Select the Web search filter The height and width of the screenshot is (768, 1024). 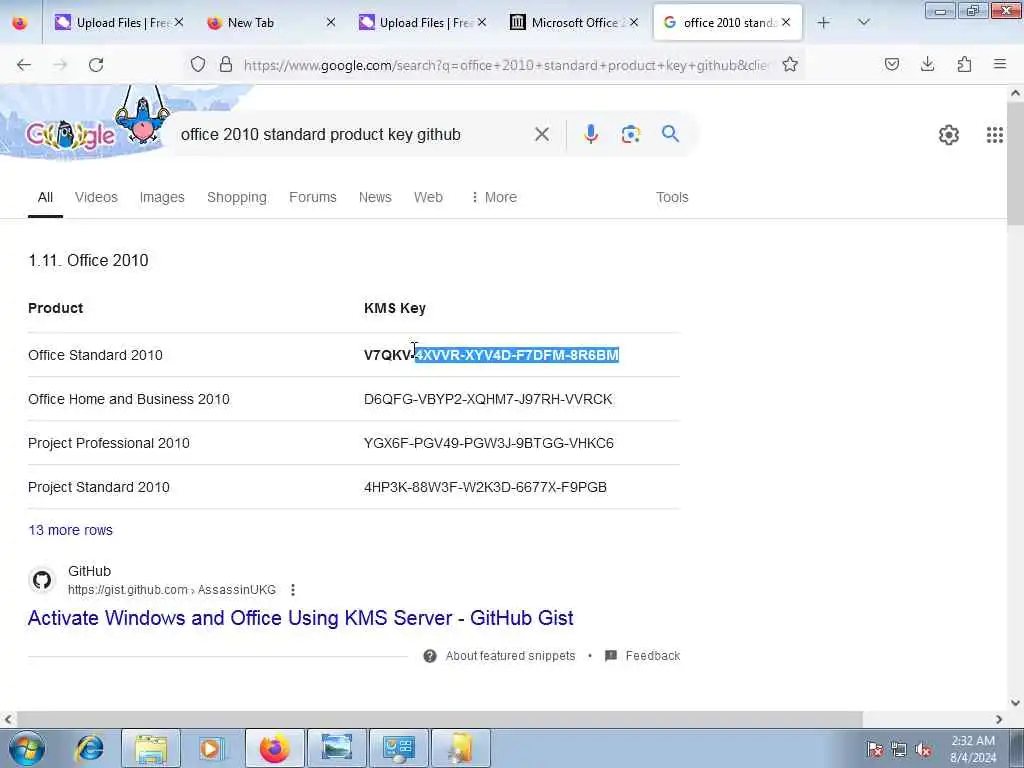[428, 197]
